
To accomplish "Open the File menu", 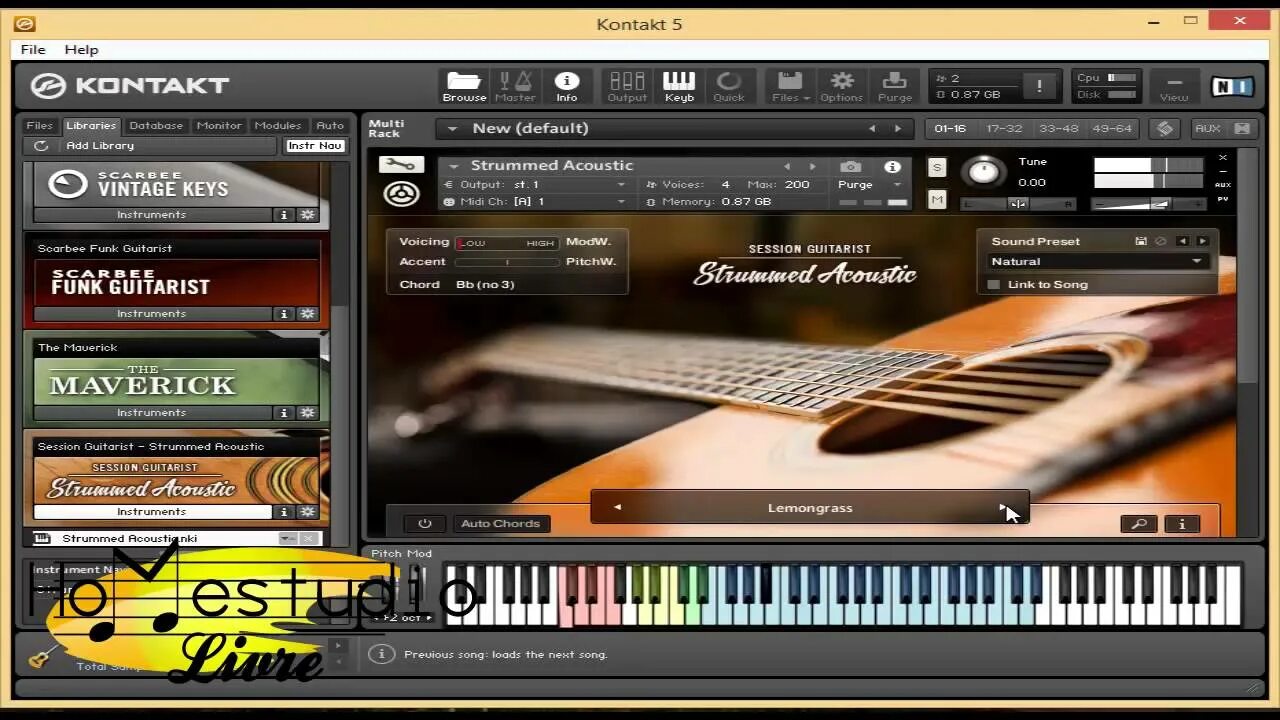I will [x=33, y=50].
